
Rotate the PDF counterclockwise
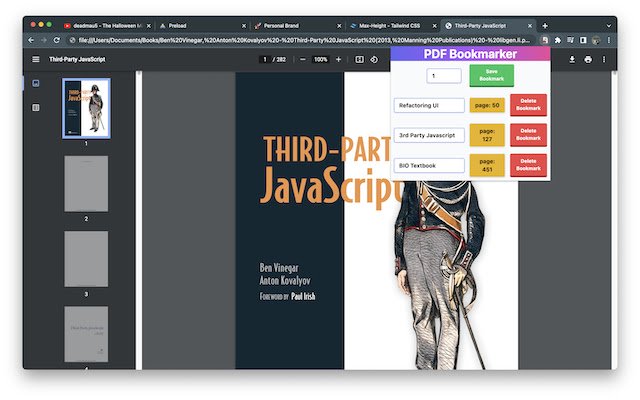click(374, 60)
